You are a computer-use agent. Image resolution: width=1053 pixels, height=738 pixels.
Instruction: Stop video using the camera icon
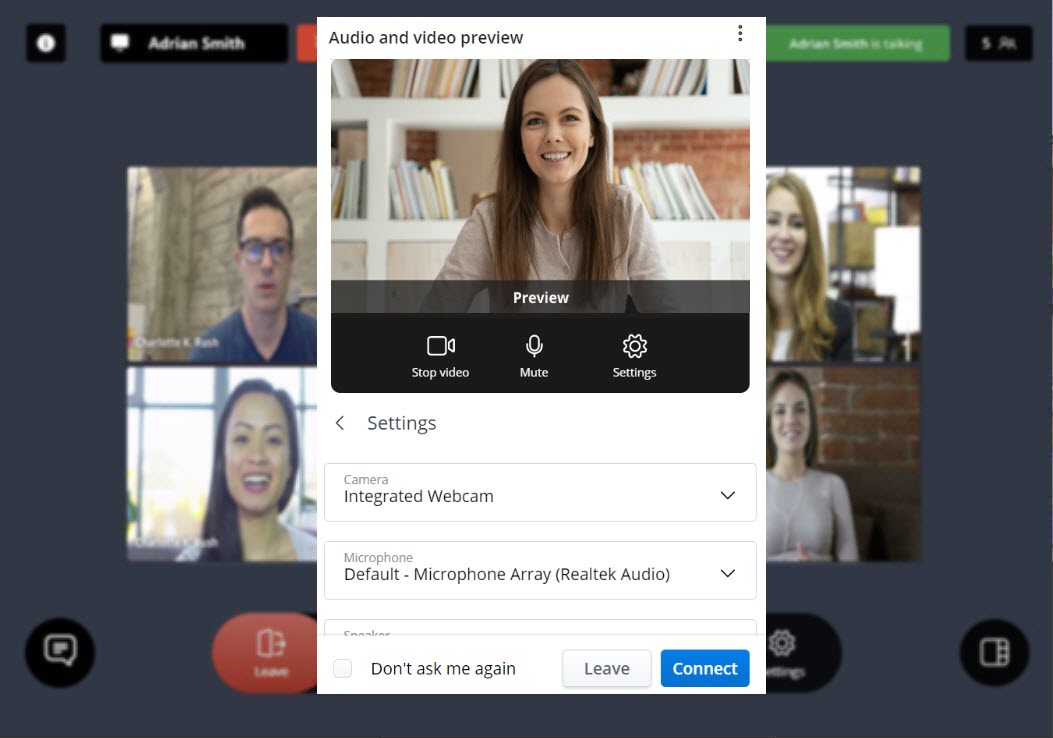point(440,356)
